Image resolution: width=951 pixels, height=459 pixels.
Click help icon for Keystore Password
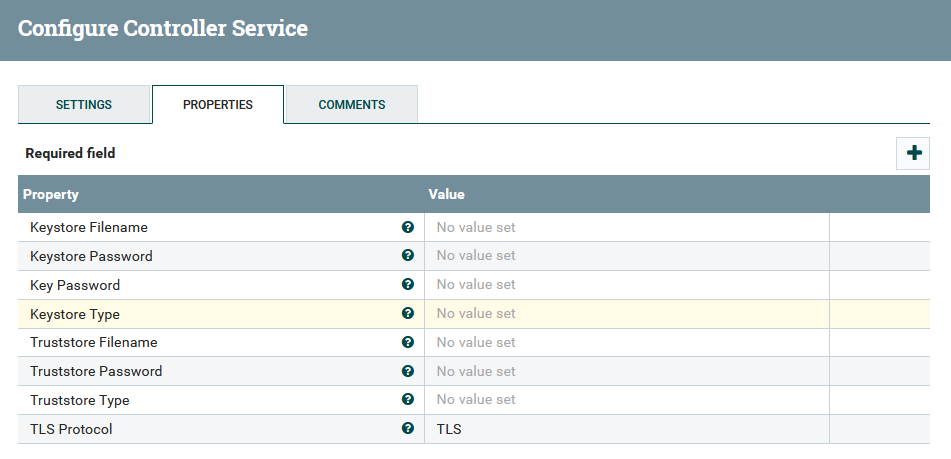click(408, 255)
